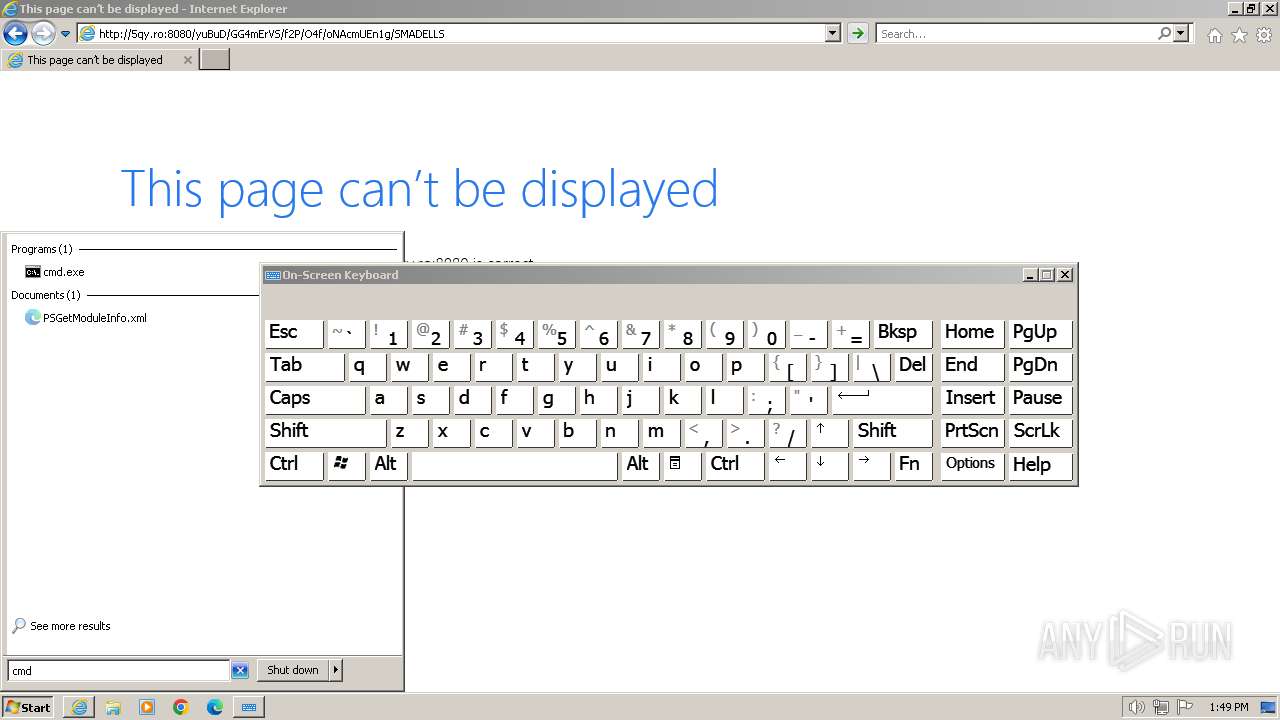Open the Action Center flag icon
Screen dimensions: 1280x720
click(x=1185, y=707)
